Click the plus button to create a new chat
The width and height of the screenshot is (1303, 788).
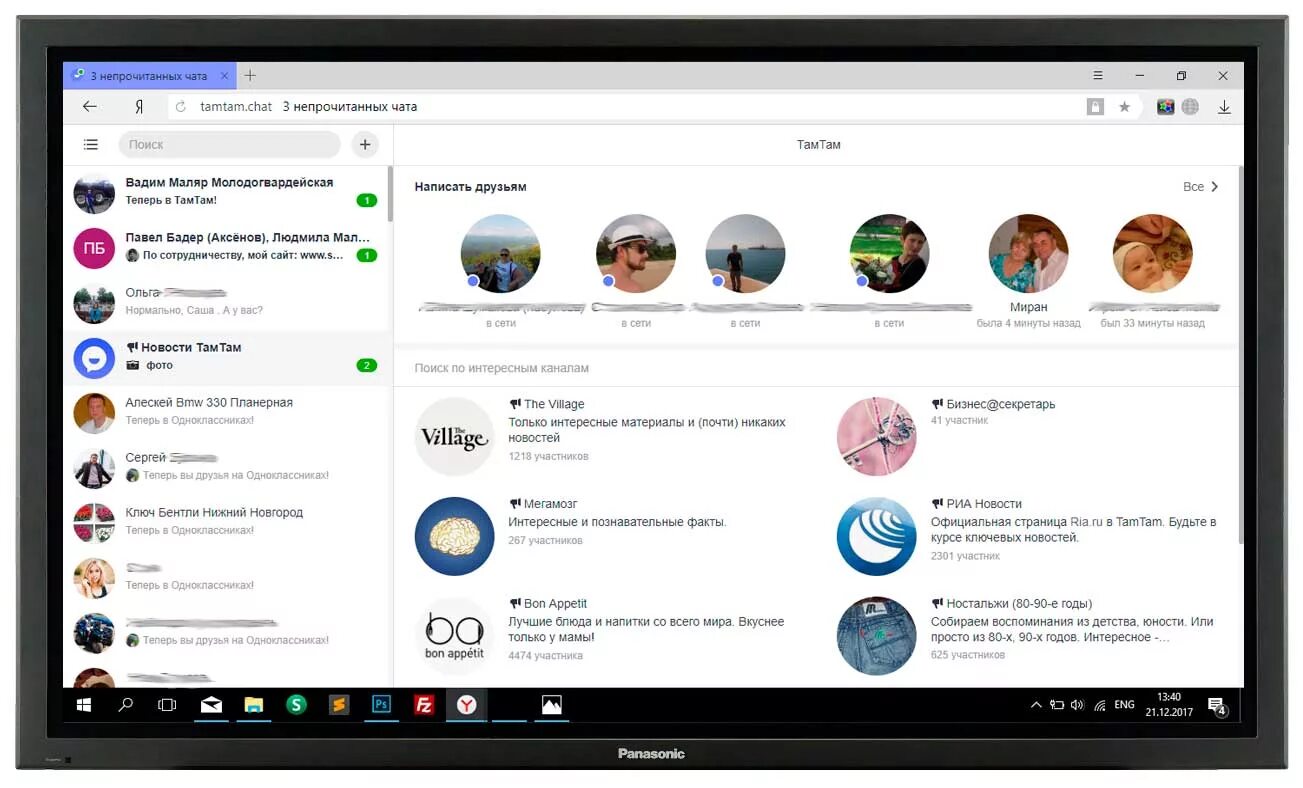(365, 145)
